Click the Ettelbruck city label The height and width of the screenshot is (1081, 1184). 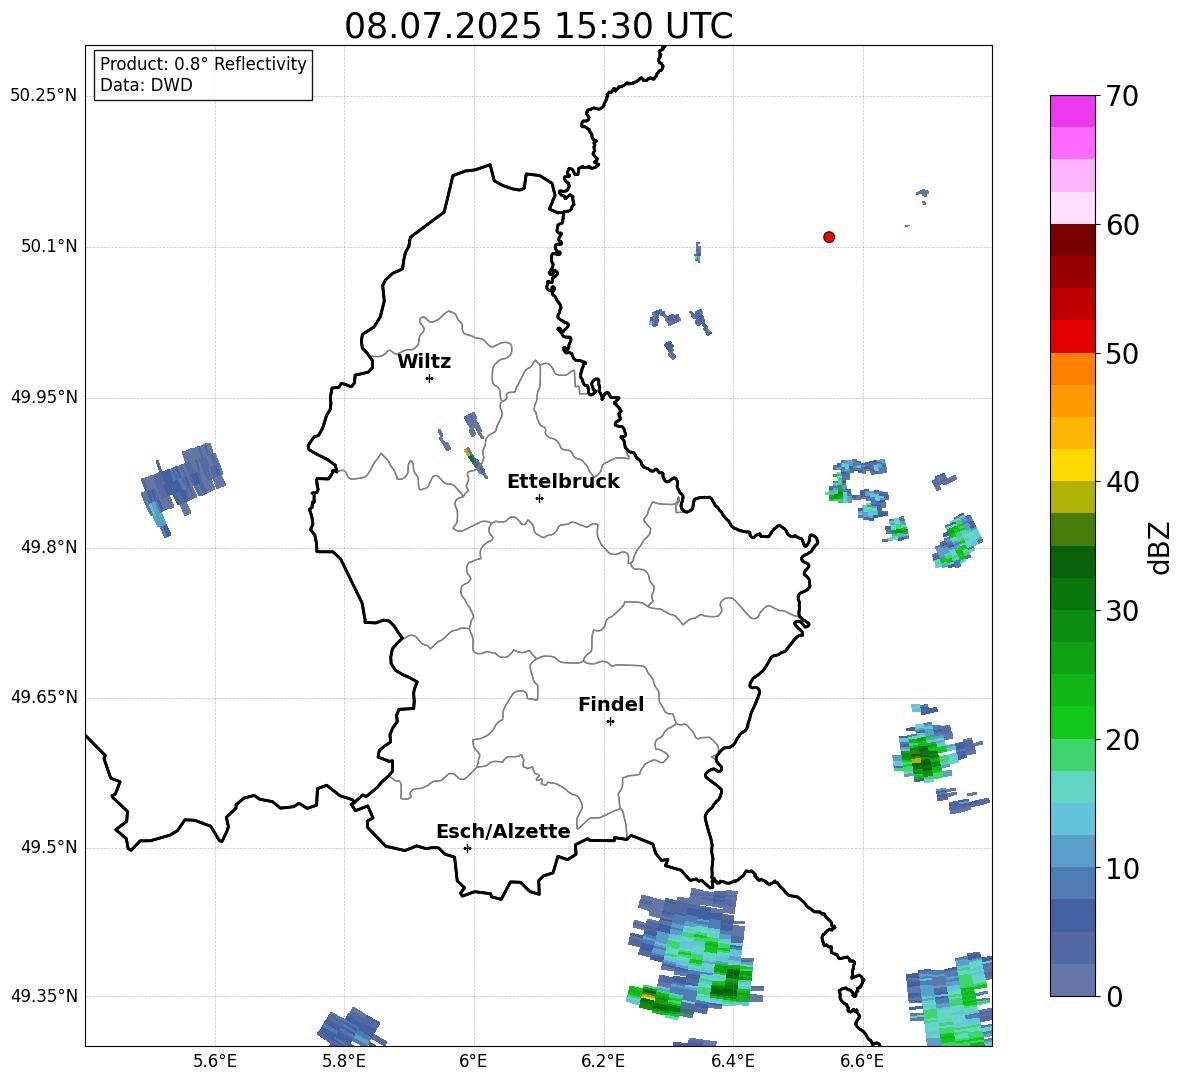point(563,482)
